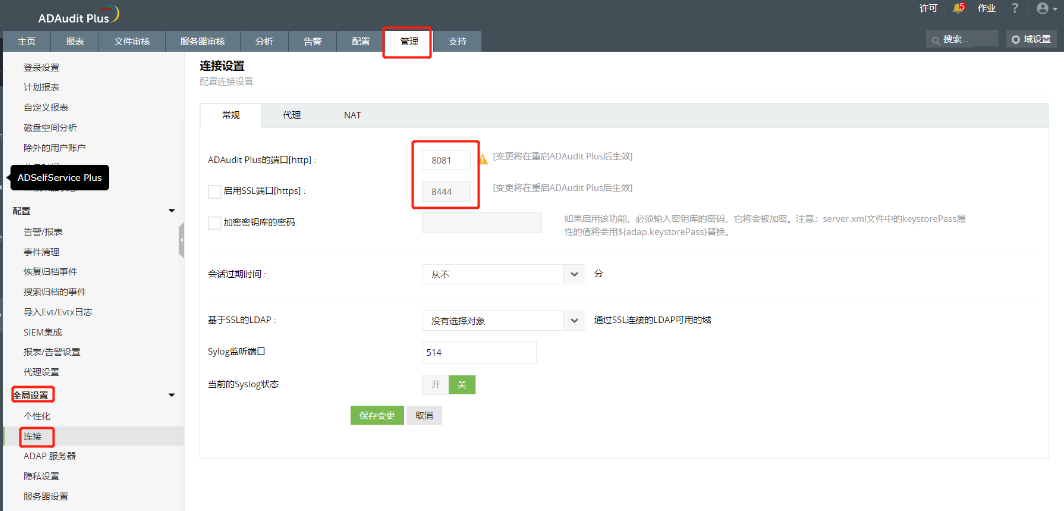
Task: Open 事件清理 in the sidebar
Action: [41, 252]
